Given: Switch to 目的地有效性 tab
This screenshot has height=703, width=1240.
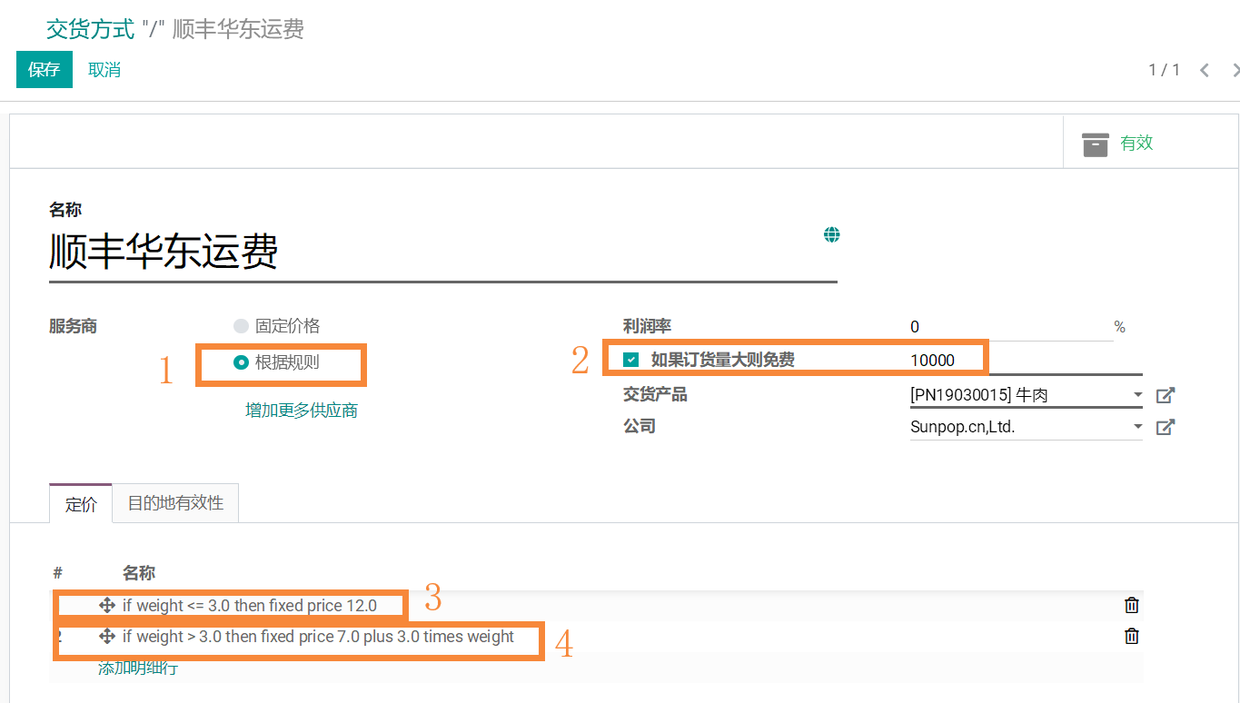Looking at the screenshot, I should (176, 503).
